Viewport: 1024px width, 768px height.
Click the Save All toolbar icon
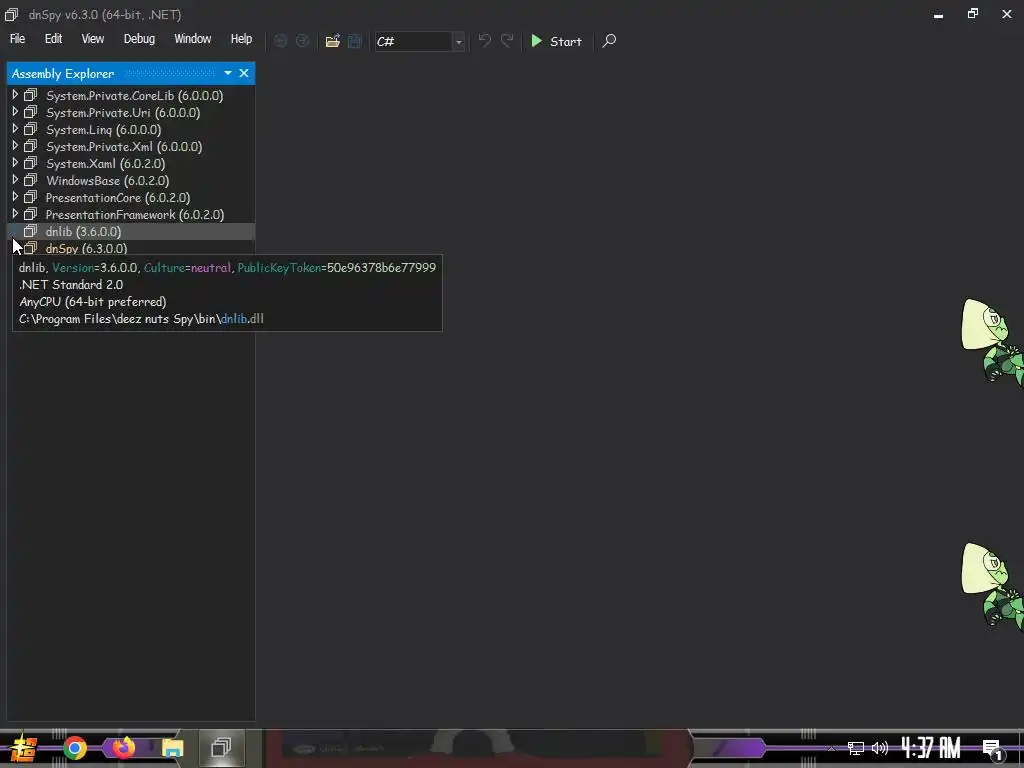[x=355, y=41]
